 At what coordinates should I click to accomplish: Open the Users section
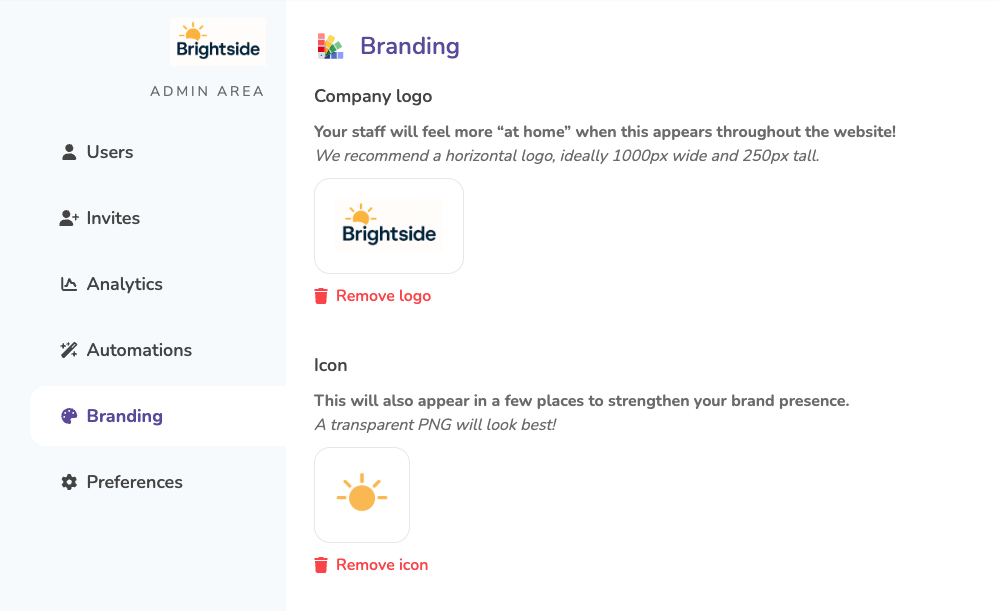[x=110, y=152]
